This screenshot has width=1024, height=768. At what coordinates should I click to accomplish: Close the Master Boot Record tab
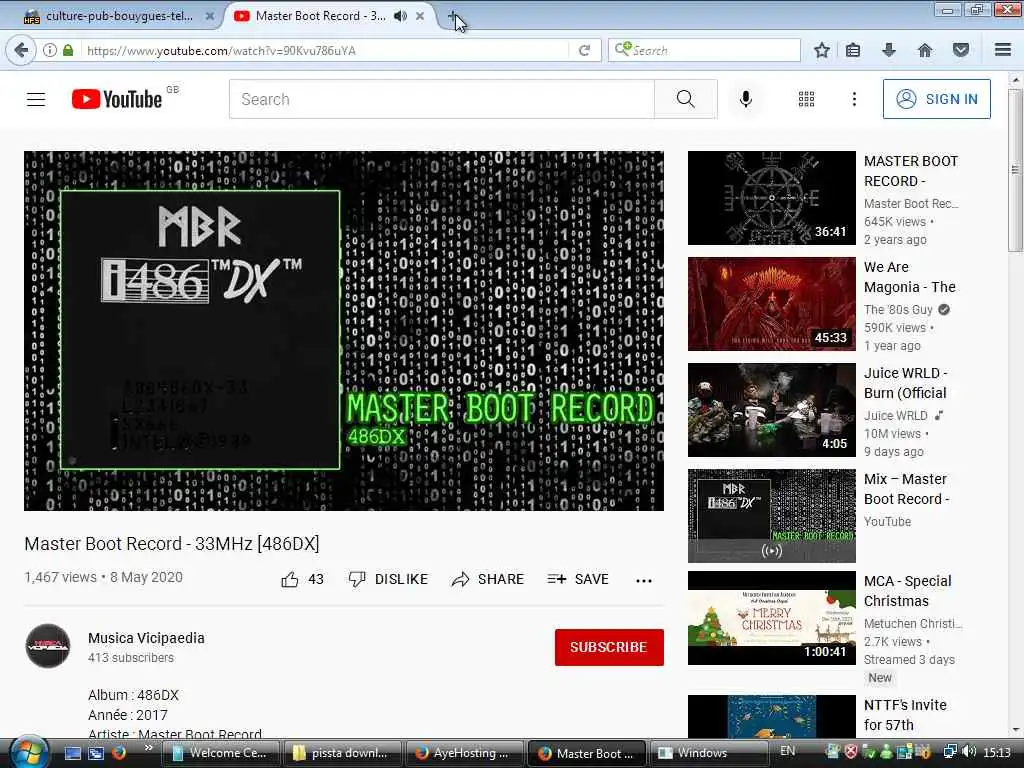(420, 16)
